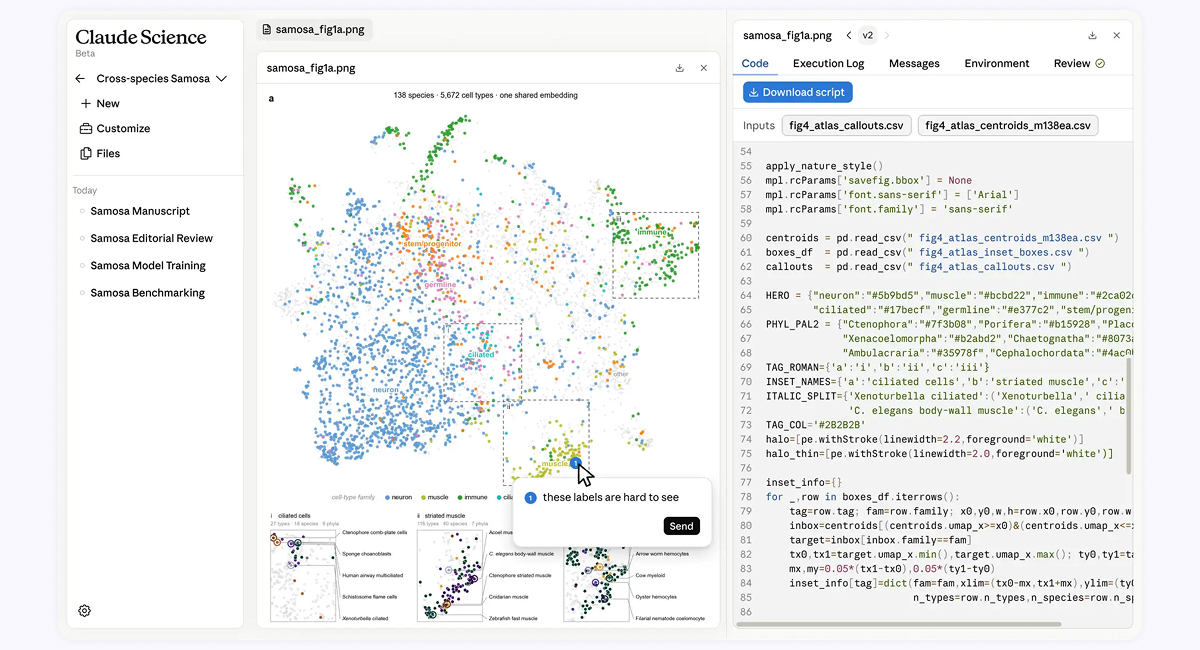The height and width of the screenshot is (650, 1200).
Task: Open the settings gear in sidebar
Action: [x=85, y=611]
